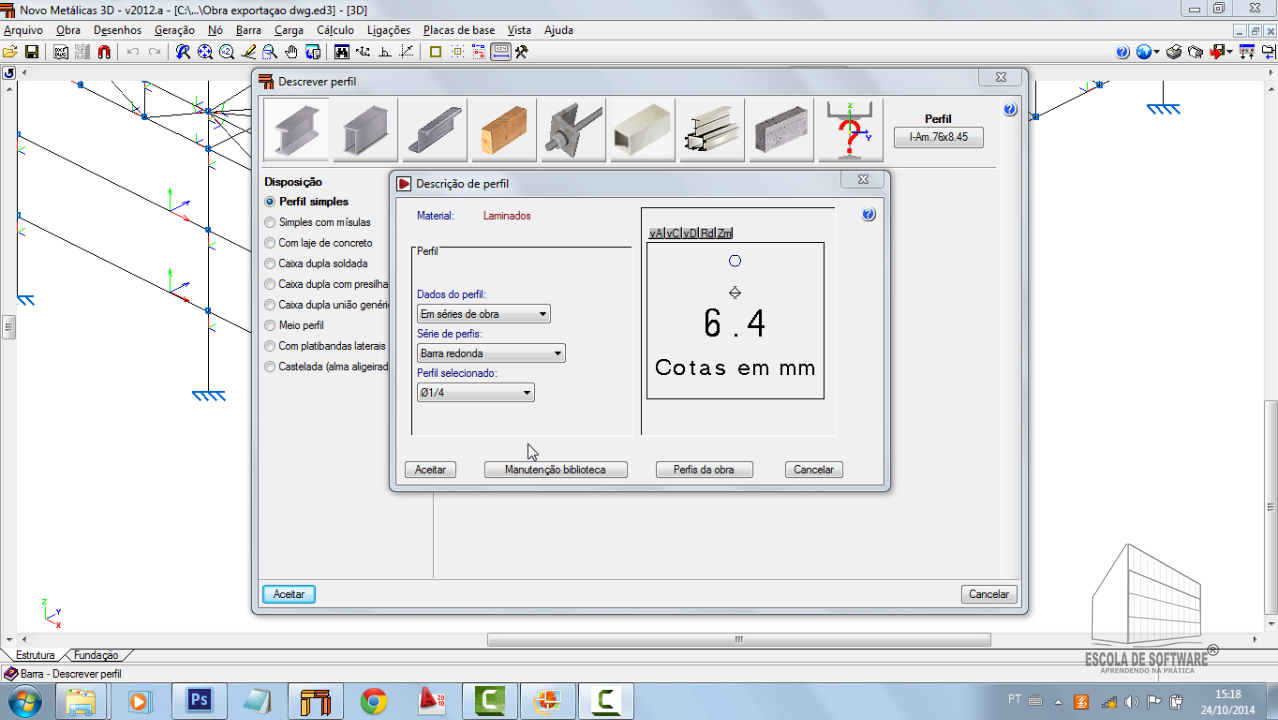Click the red magnet snap toolbar icon

pyautogui.click(x=104, y=52)
